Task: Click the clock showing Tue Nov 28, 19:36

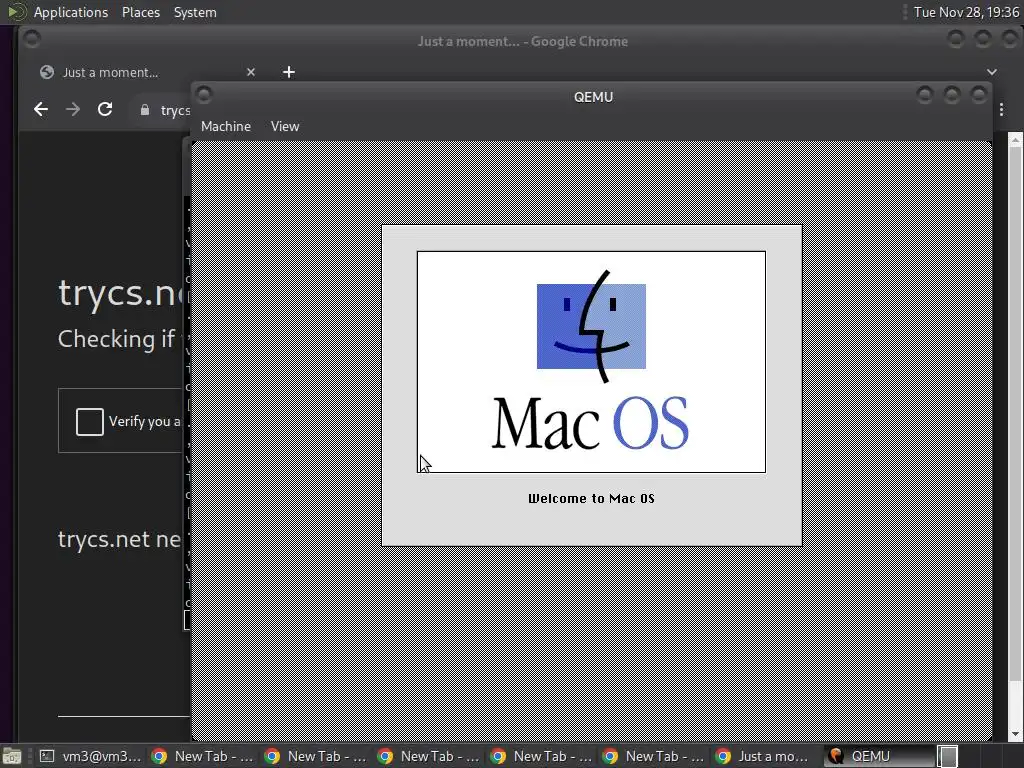Action: point(966,12)
